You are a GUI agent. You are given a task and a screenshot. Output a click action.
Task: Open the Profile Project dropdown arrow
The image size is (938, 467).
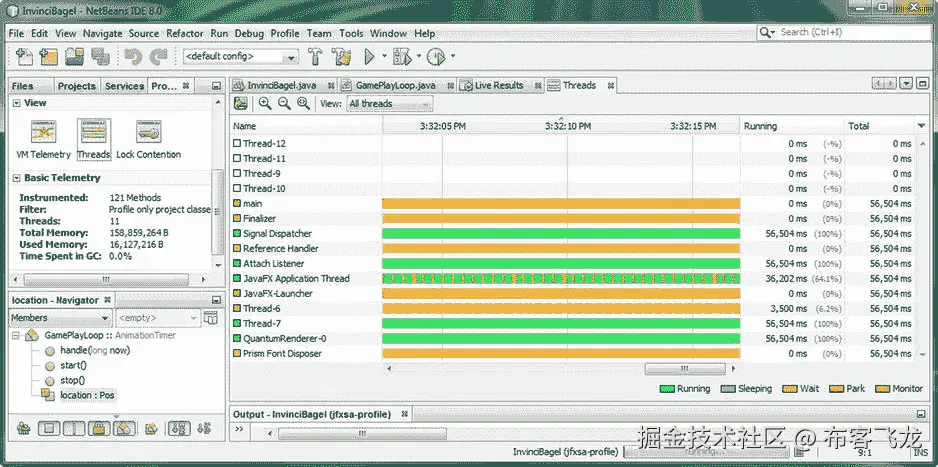pyautogui.click(x=453, y=56)
